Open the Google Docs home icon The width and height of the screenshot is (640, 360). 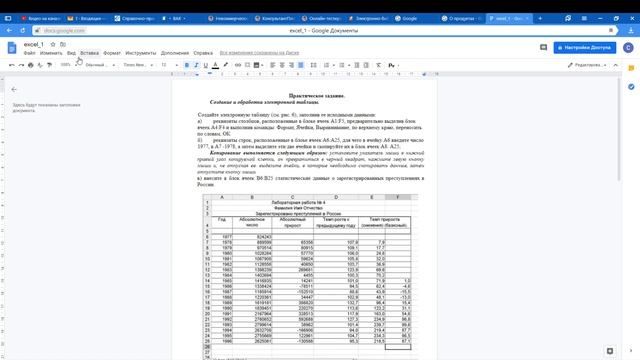click(x=12, y=48)
